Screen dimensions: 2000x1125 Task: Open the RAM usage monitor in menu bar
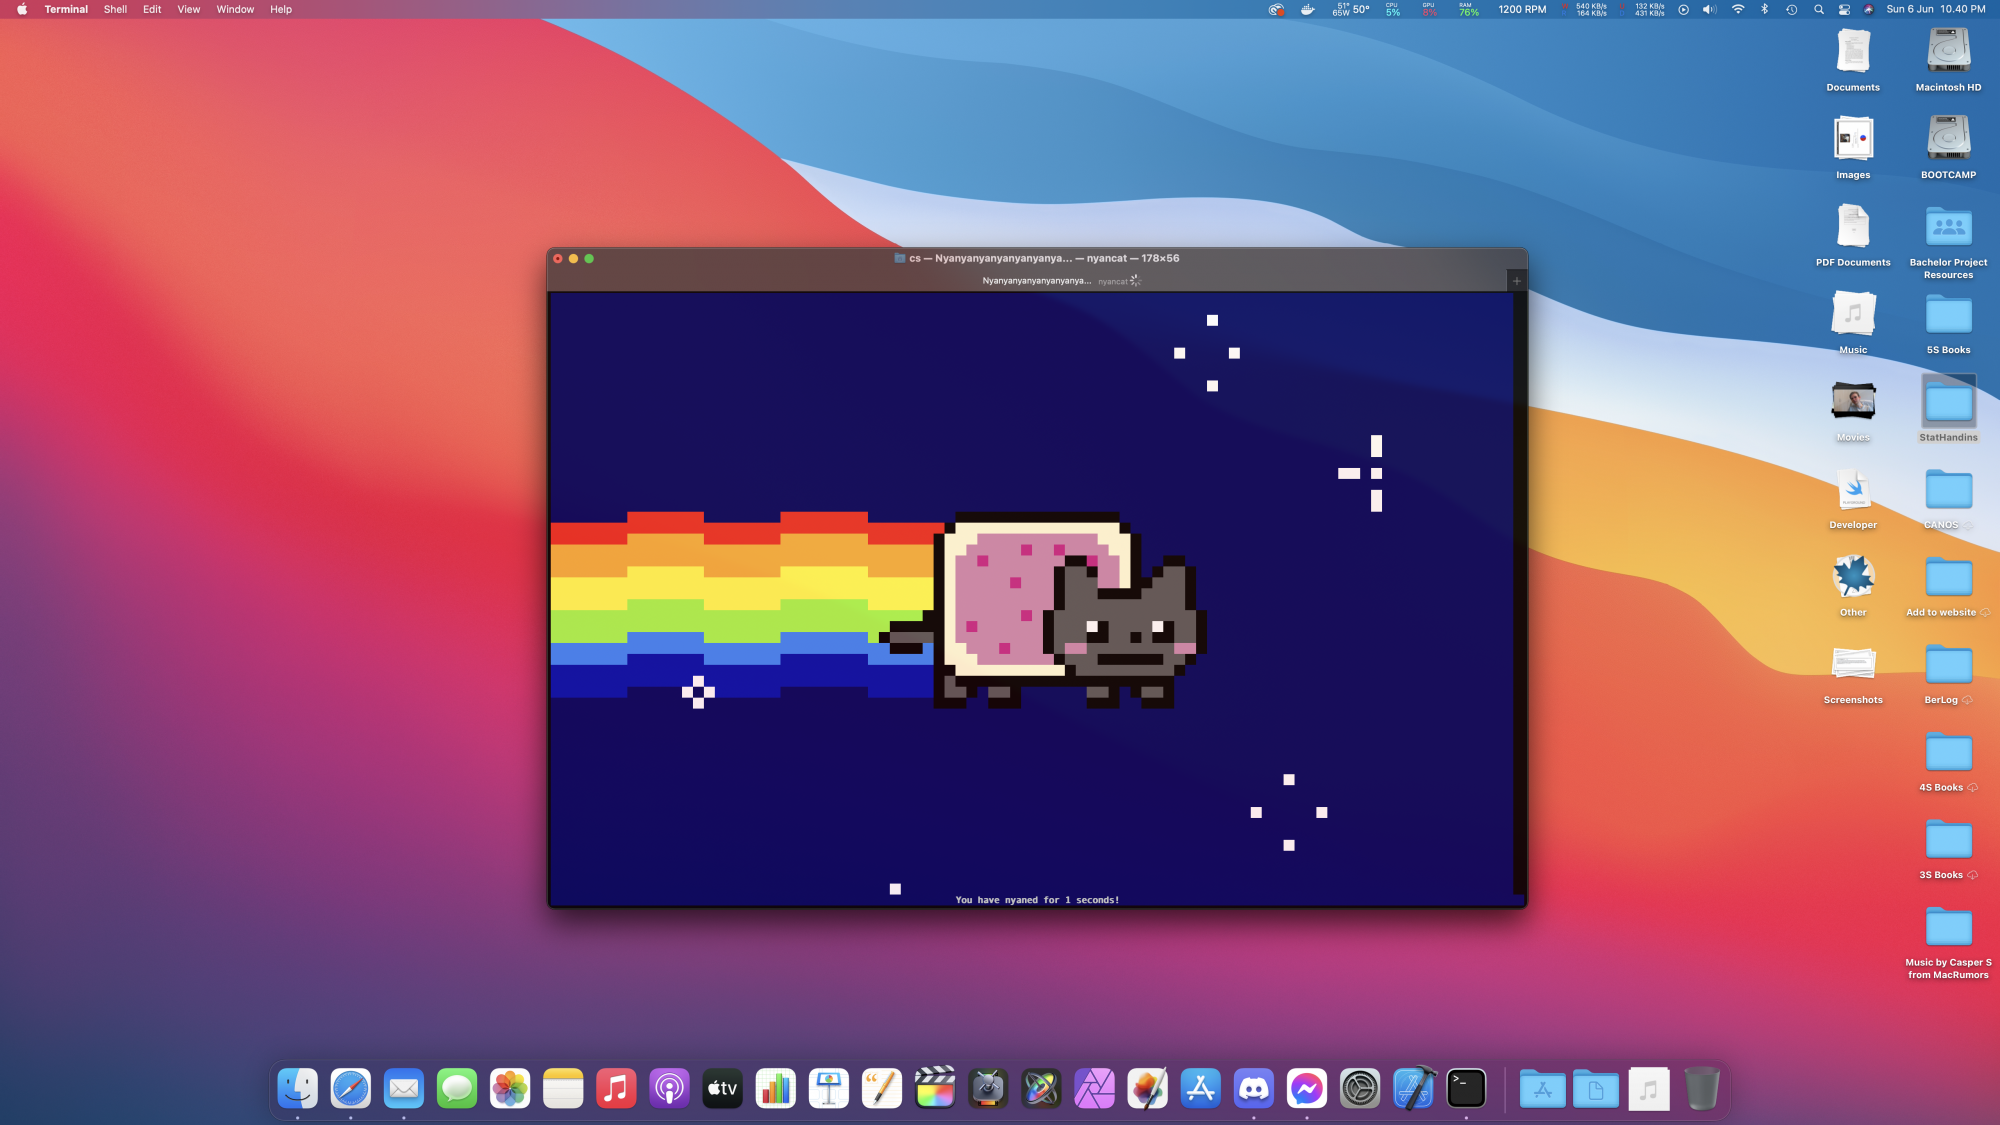click(x=1468, y=9)
